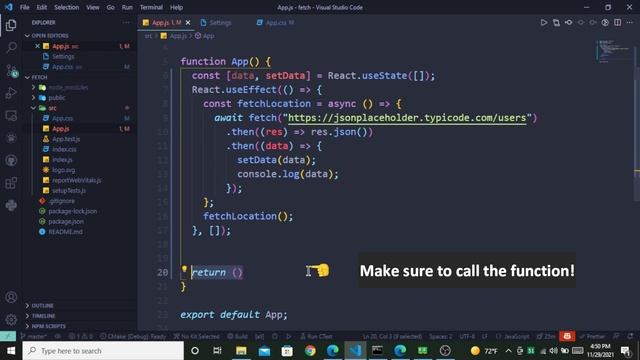Open README.md in file tree
Screen dimensions: 640x360
click(65, 232)
